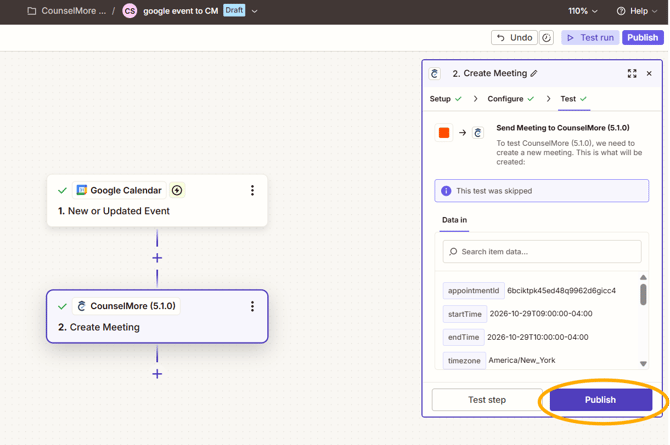670x445 pixels.
Task: Click the Publish button in the step panel
Action: (600, 400)
